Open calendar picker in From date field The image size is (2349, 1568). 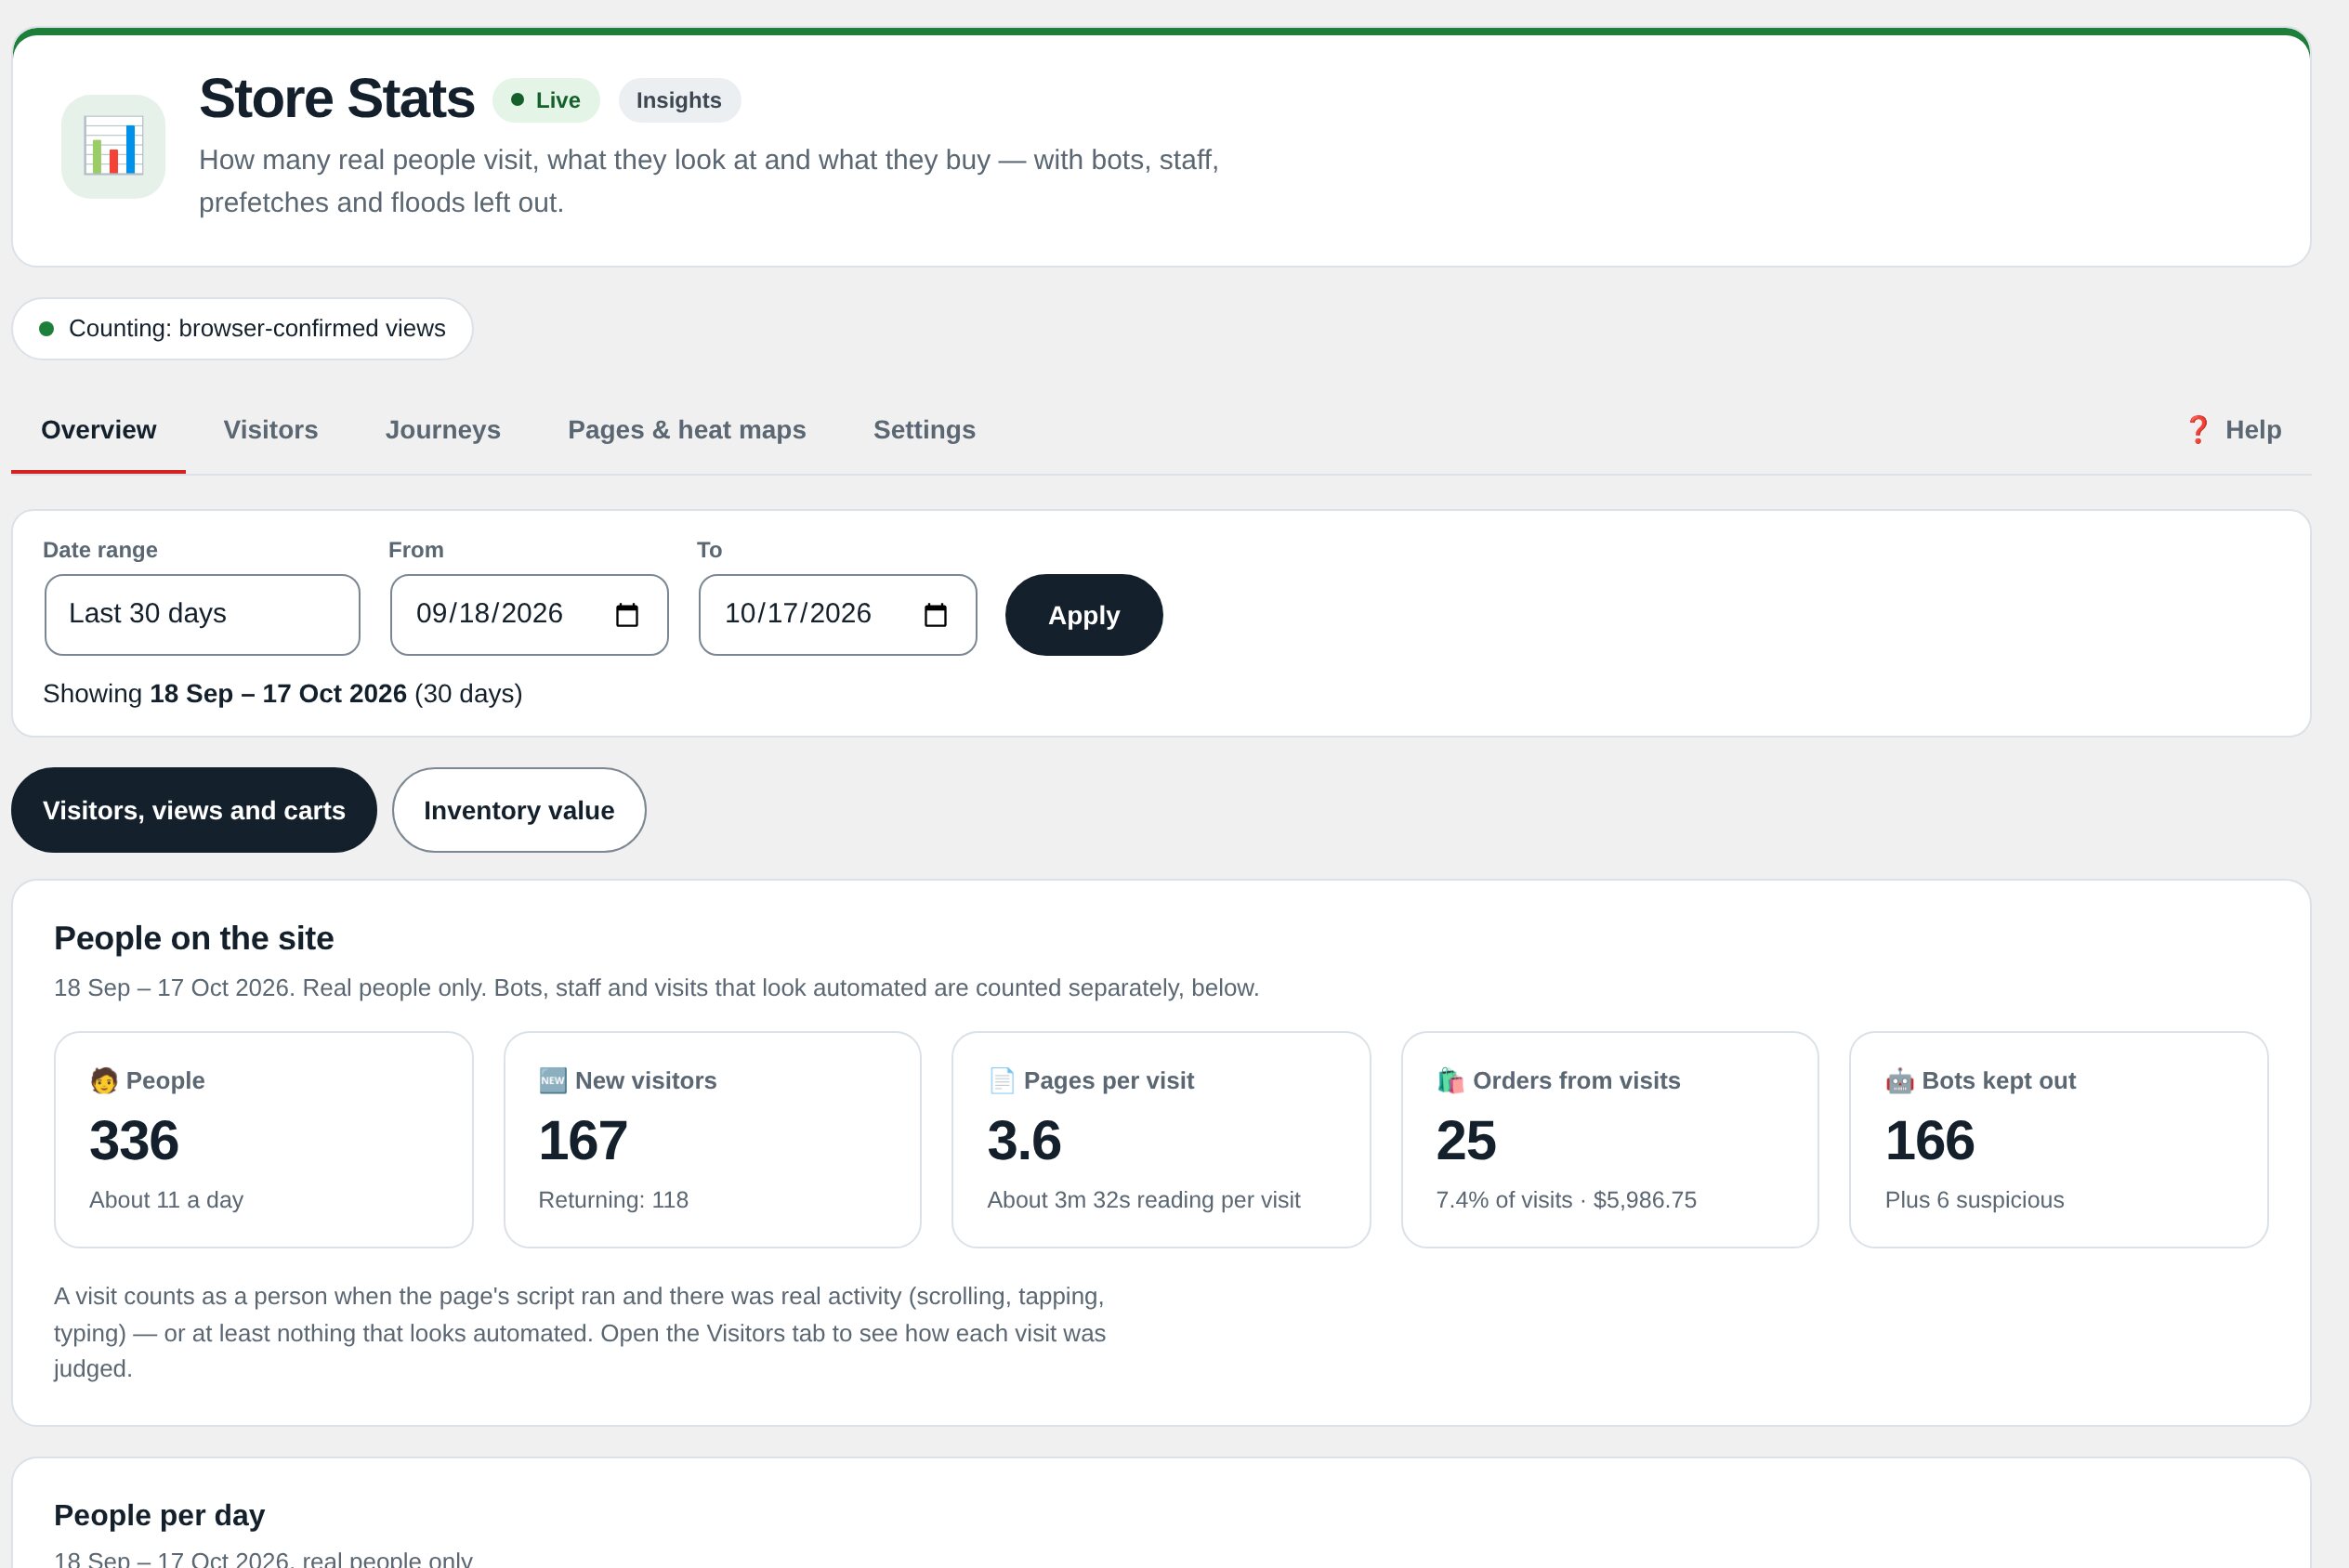tap(627, 615)
